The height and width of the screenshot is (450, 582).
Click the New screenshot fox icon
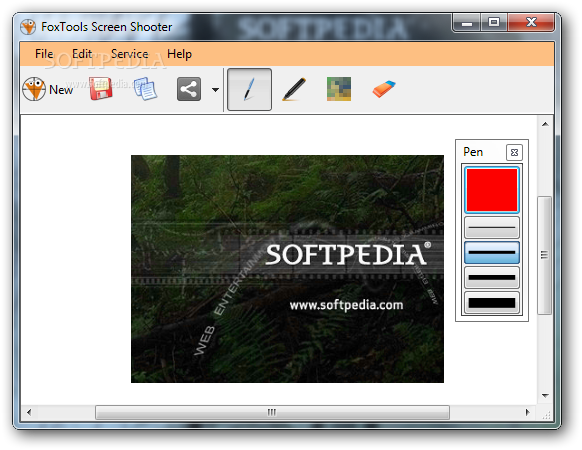(34, 89)
